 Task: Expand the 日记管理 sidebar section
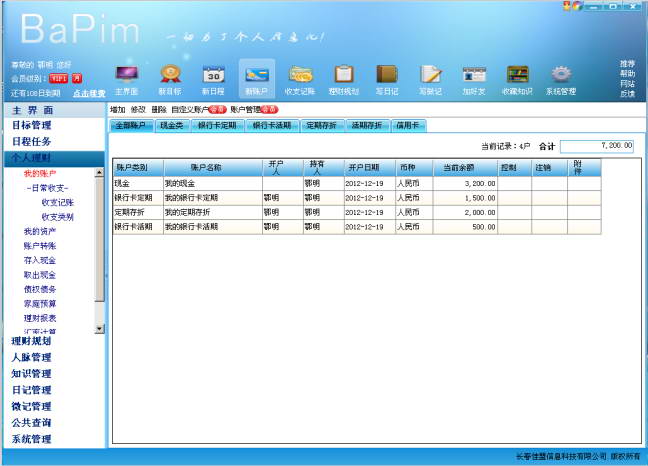(55, 390)
